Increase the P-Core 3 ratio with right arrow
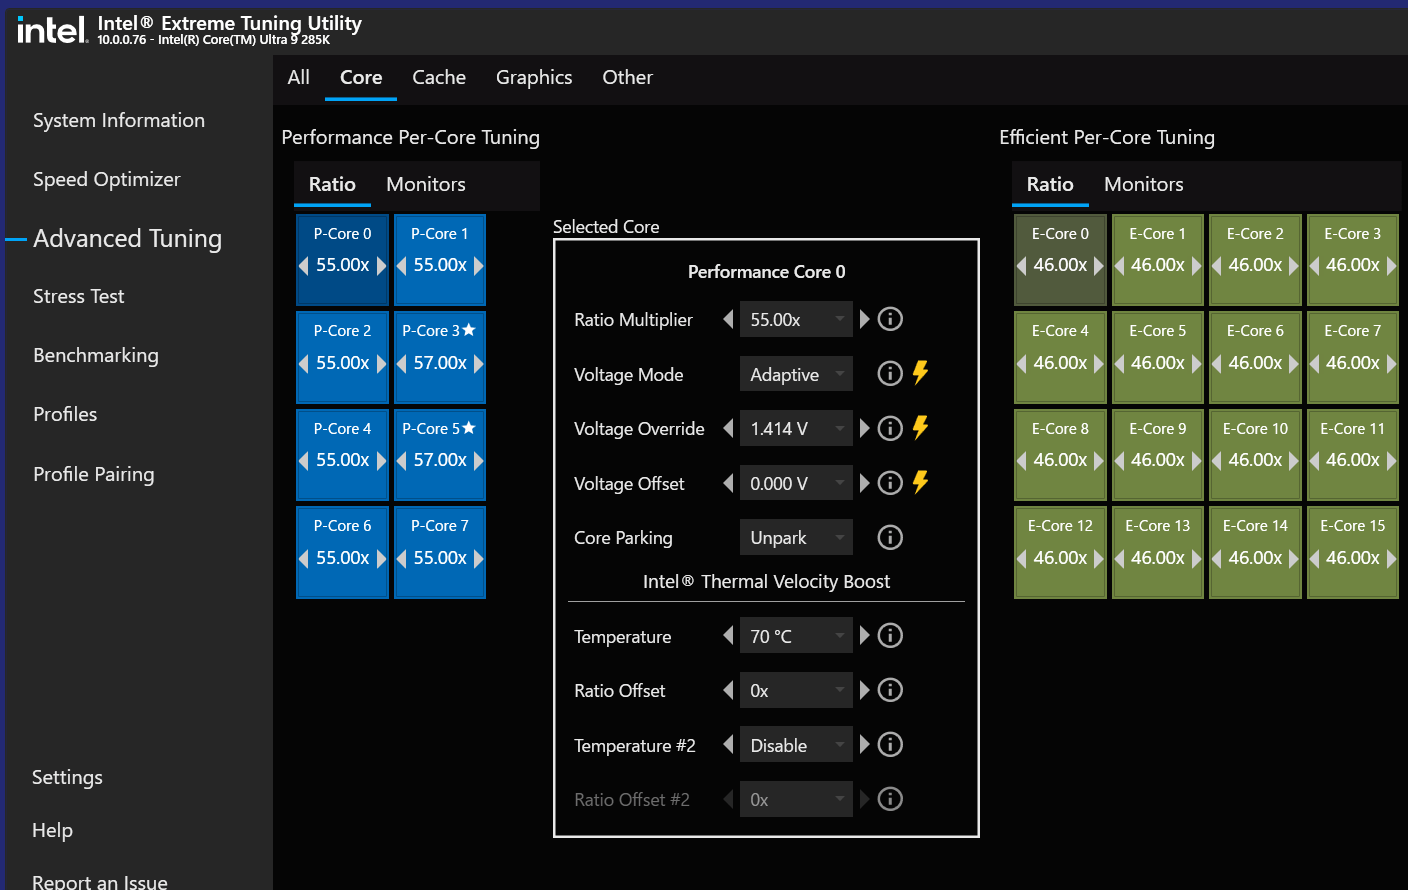Image resolution: width=1408 pixels, height=890 pixels. (x=478, y=363)
